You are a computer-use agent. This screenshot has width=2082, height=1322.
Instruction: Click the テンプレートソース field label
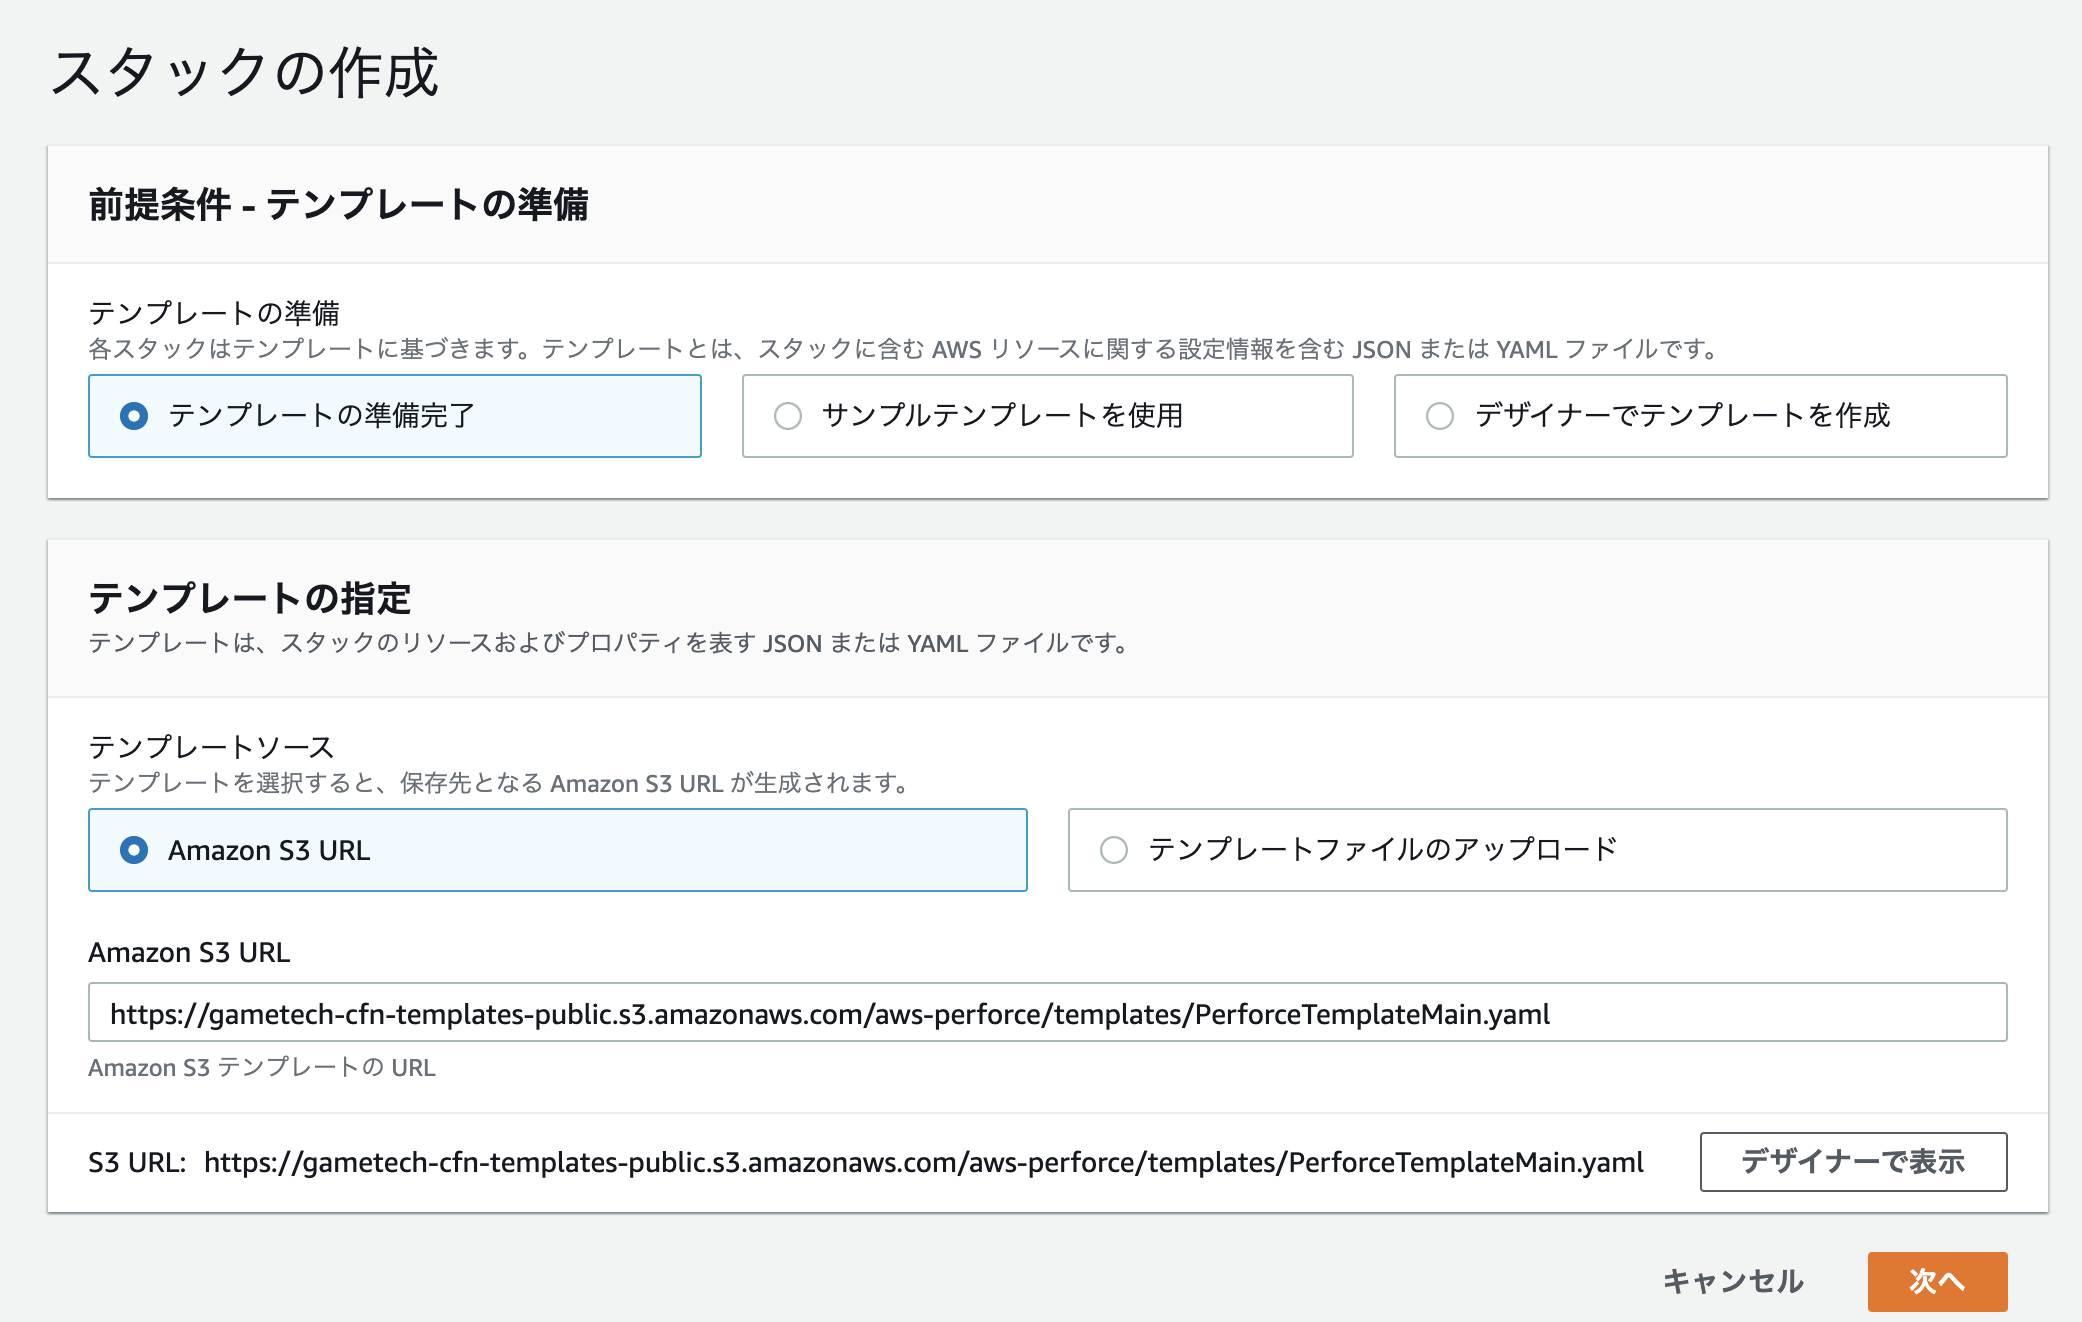[x=211, y=747]
